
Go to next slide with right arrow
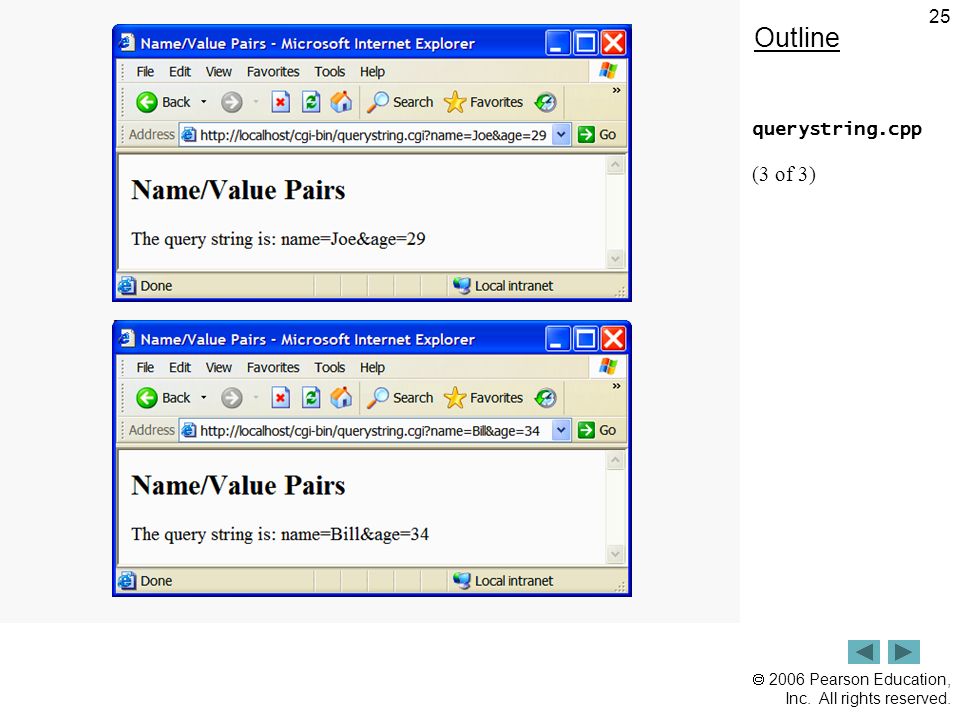(904, 652)
